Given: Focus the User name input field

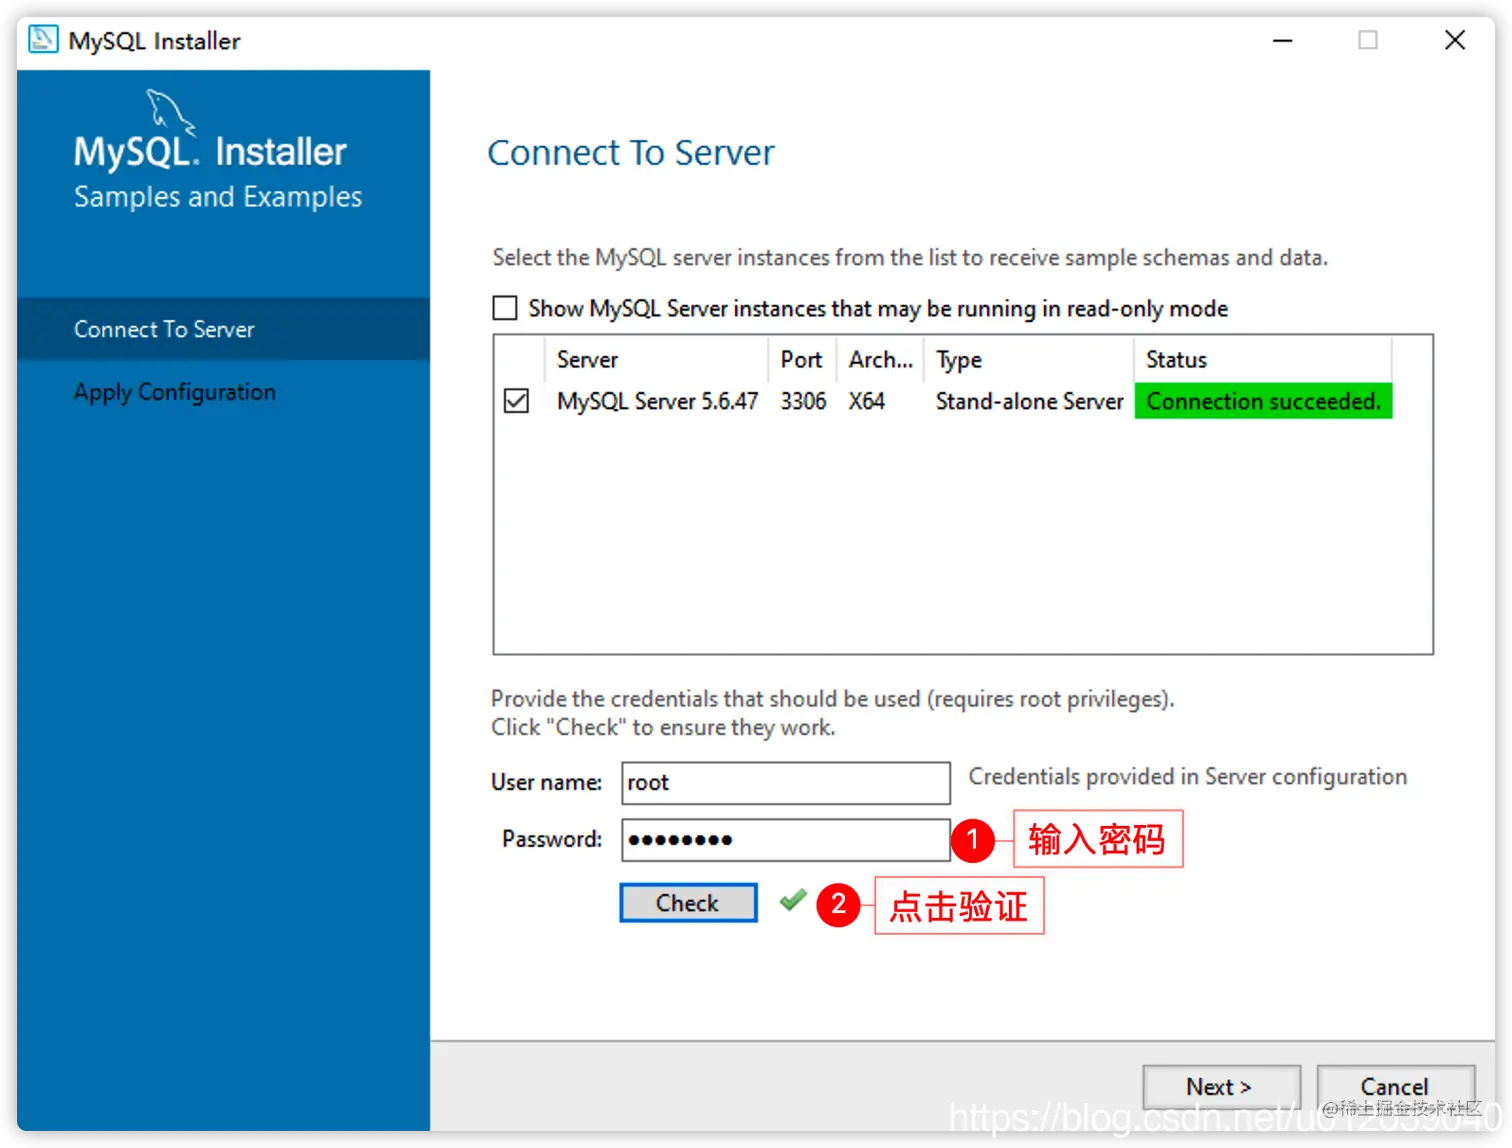Looking at the screenshot, I should [786, 783].
